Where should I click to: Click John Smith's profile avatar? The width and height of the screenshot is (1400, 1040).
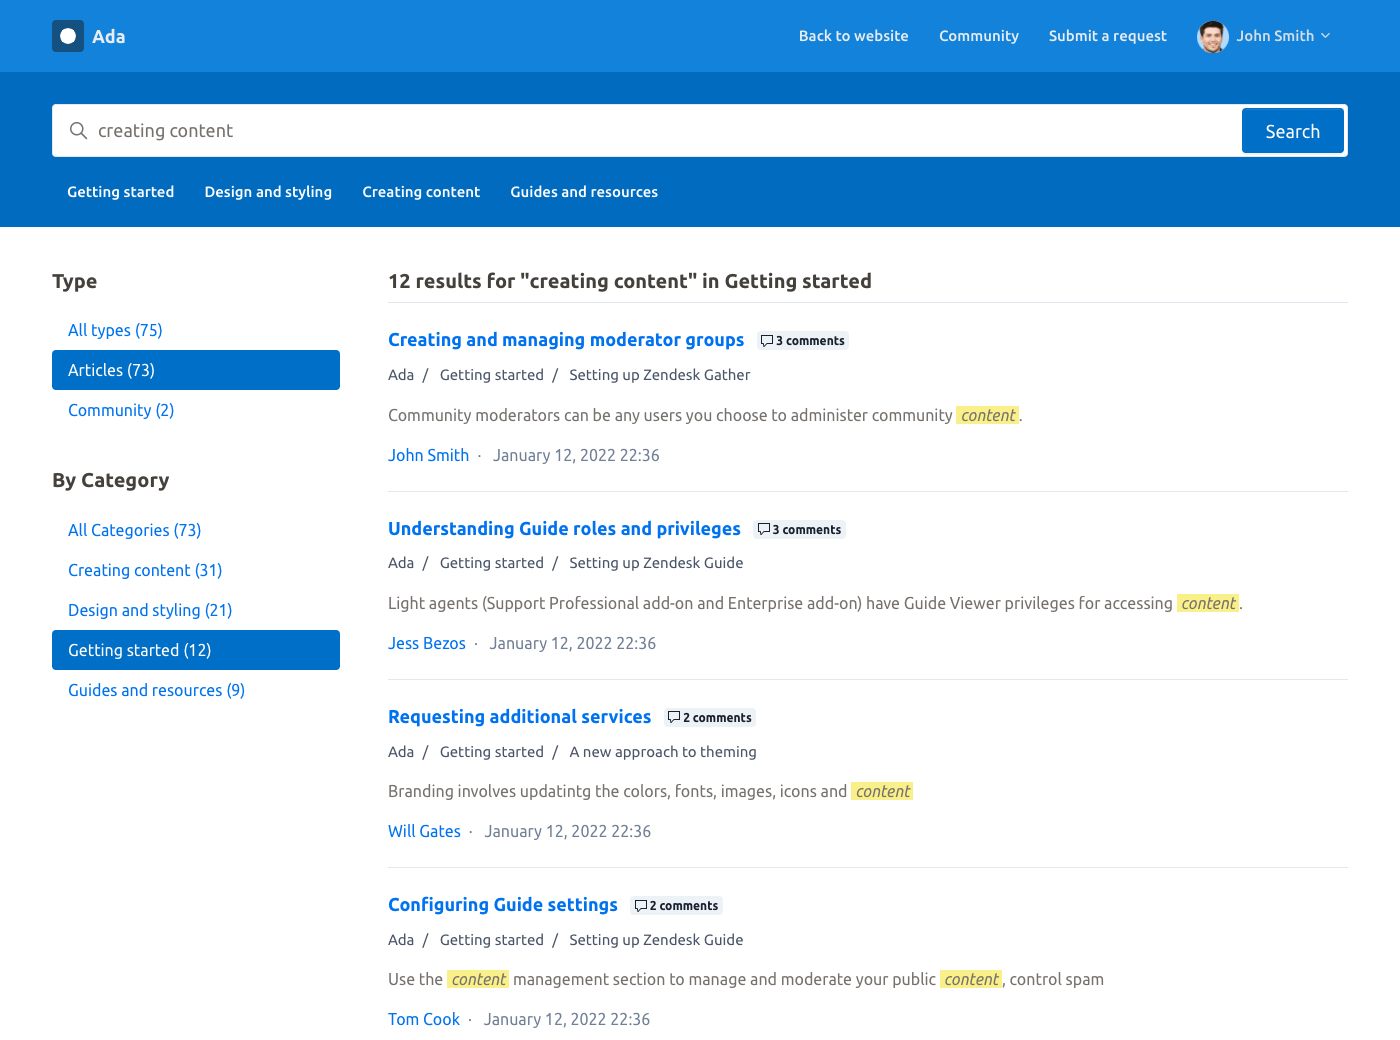tap(1212, 36)
